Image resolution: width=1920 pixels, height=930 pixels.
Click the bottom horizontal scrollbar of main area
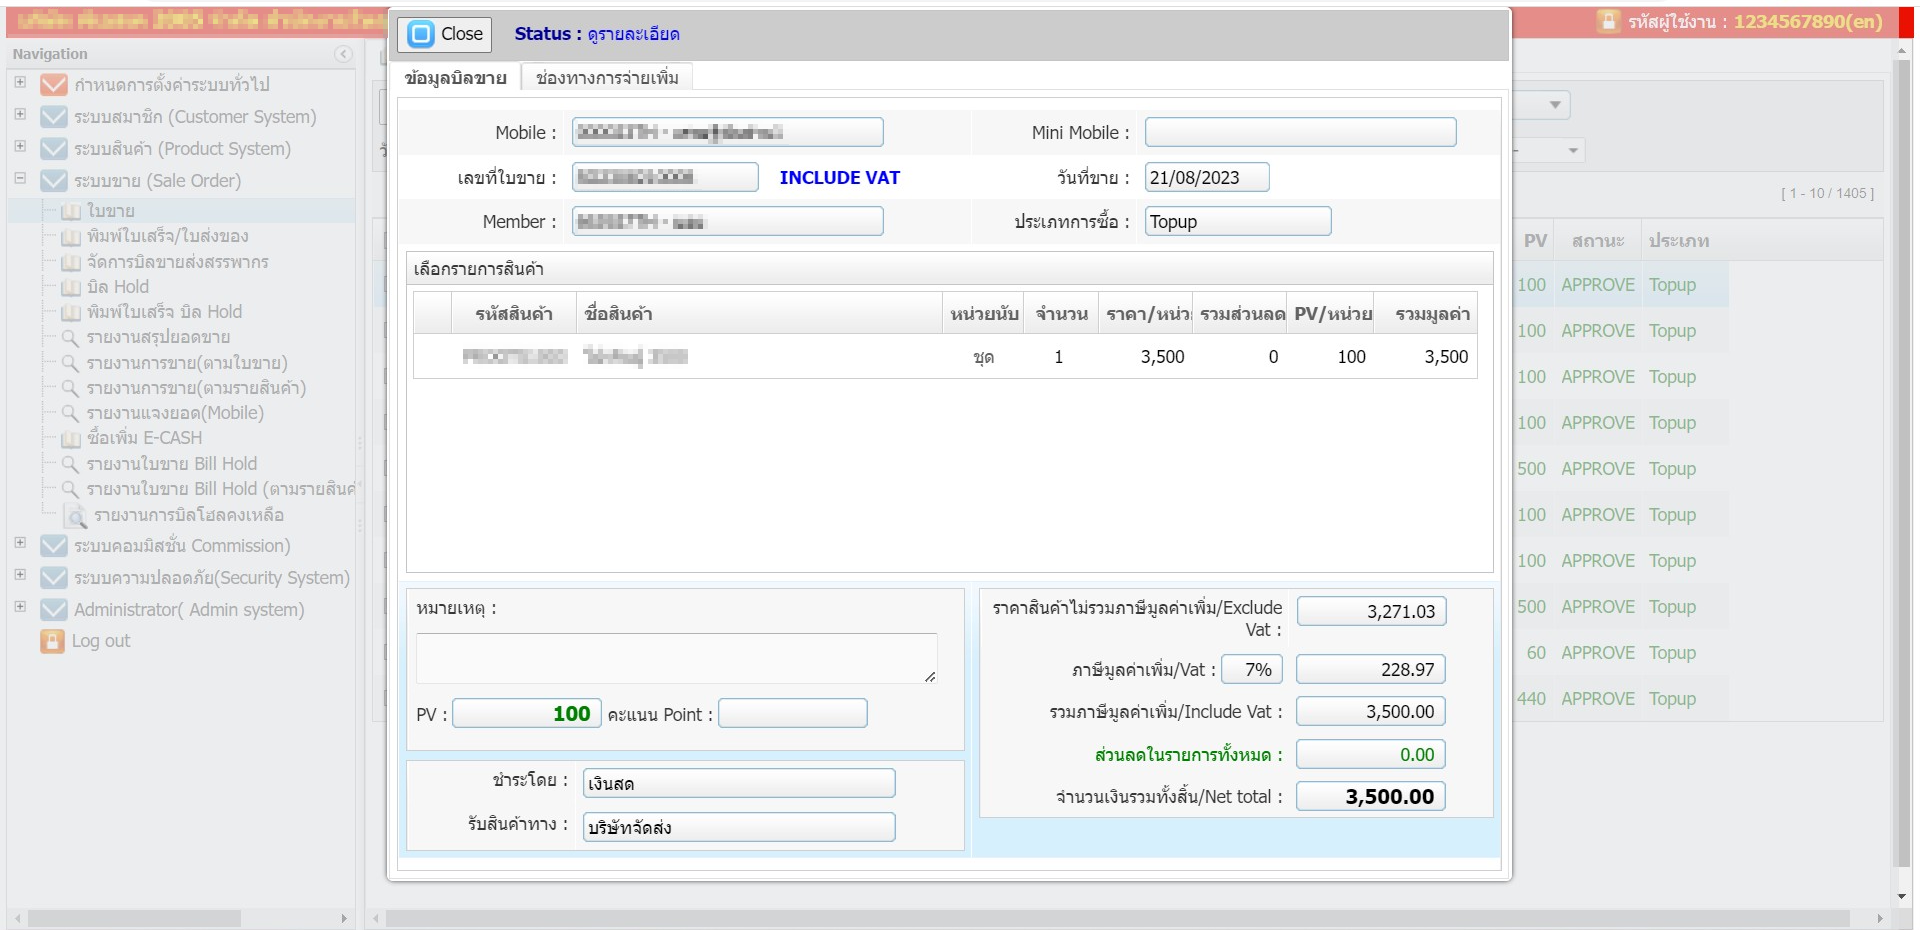point(1116,918)
